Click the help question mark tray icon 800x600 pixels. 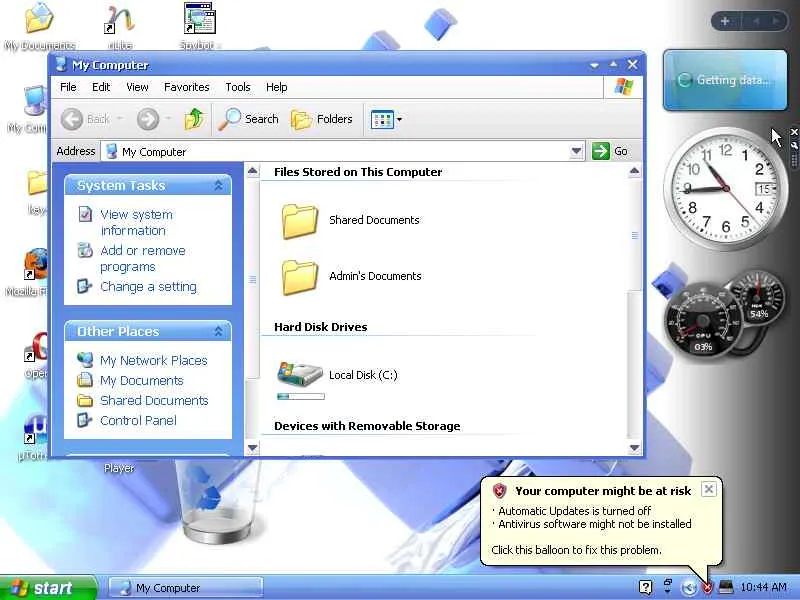coord(645,588)
